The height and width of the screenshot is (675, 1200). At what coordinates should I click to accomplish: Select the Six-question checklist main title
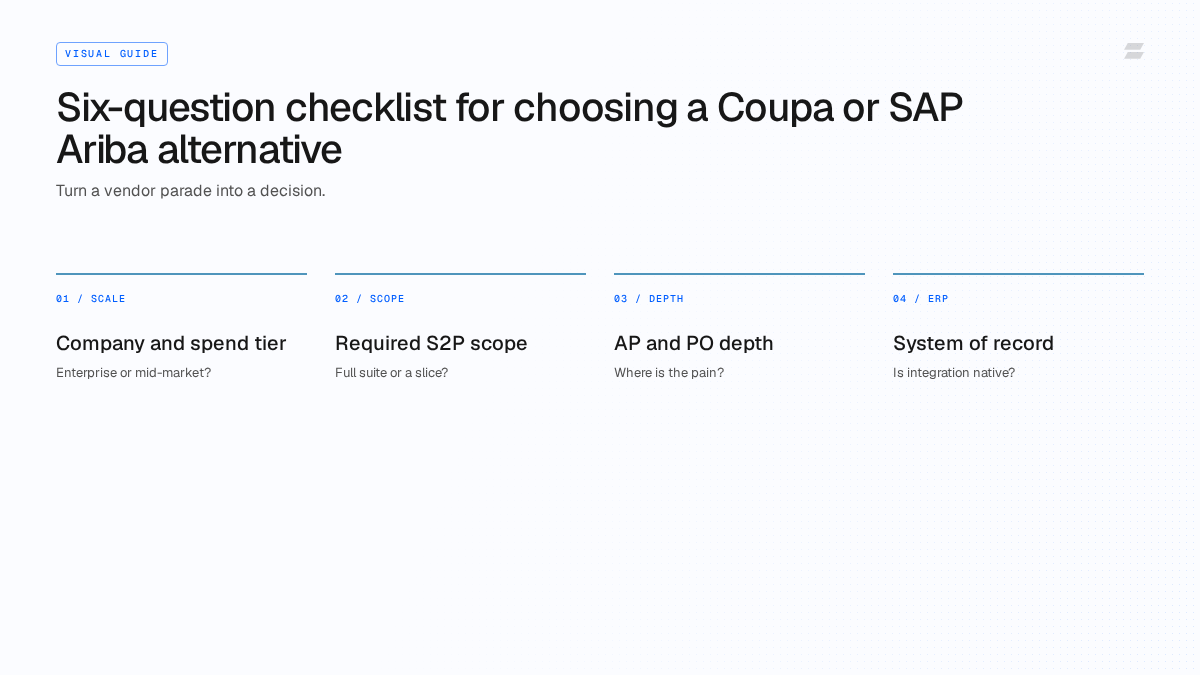[x=509, y=128]
